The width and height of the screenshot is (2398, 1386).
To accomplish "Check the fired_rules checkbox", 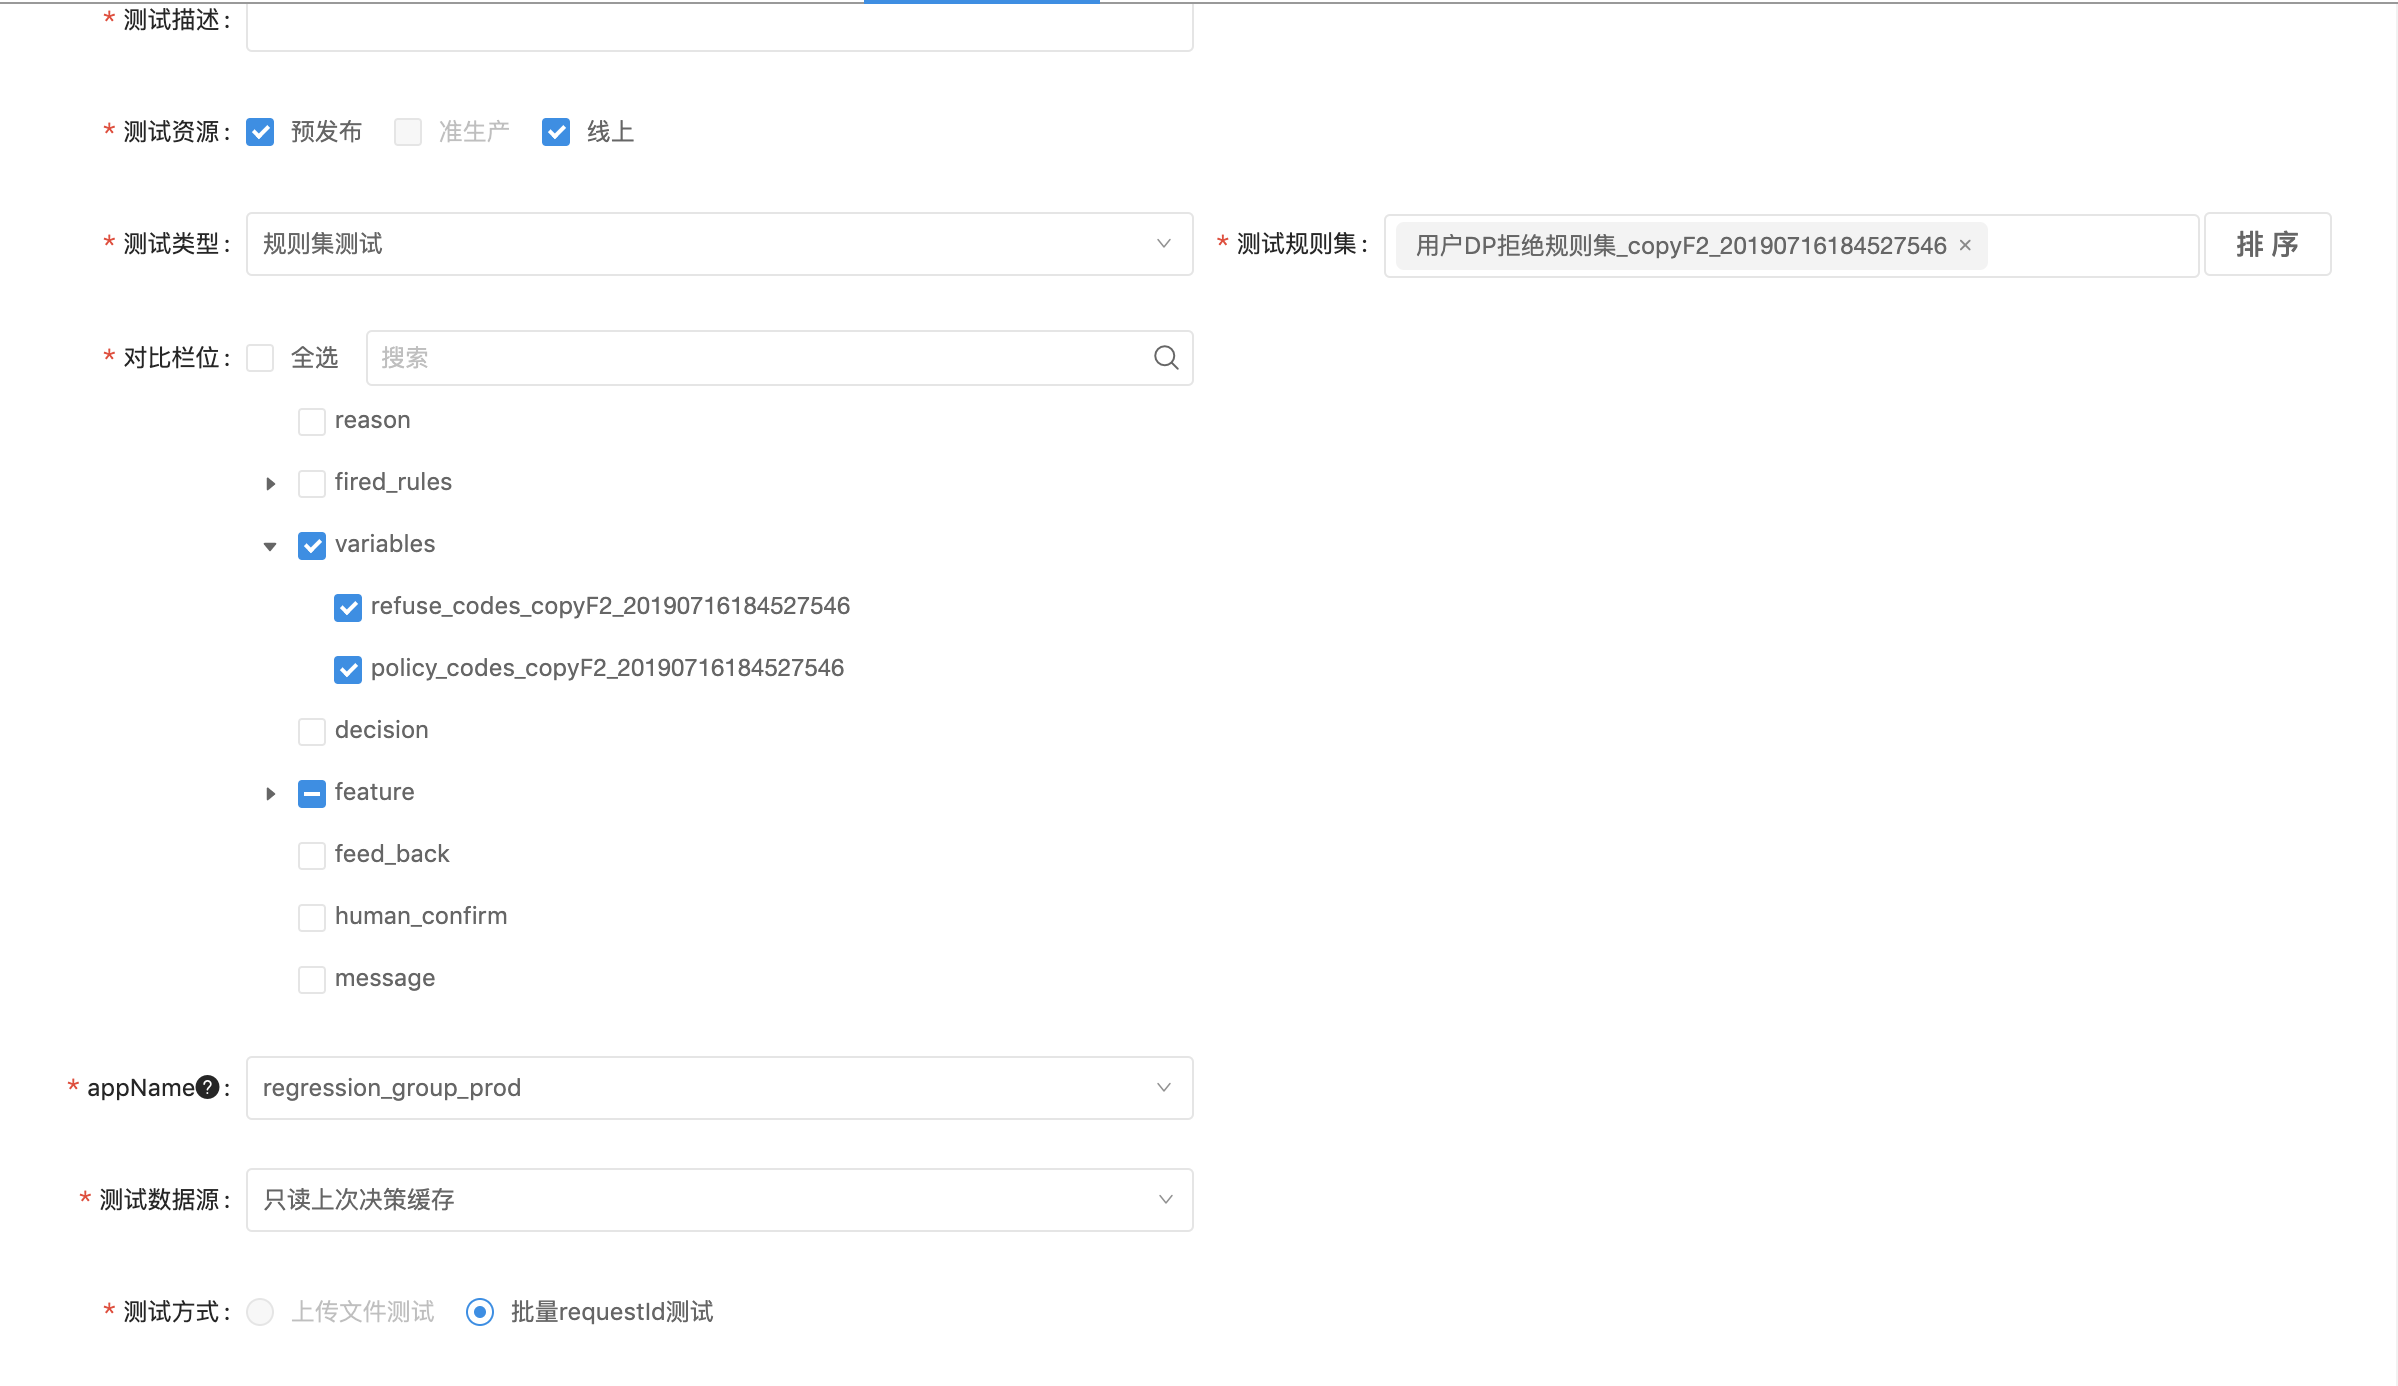I will click(312, 483).
